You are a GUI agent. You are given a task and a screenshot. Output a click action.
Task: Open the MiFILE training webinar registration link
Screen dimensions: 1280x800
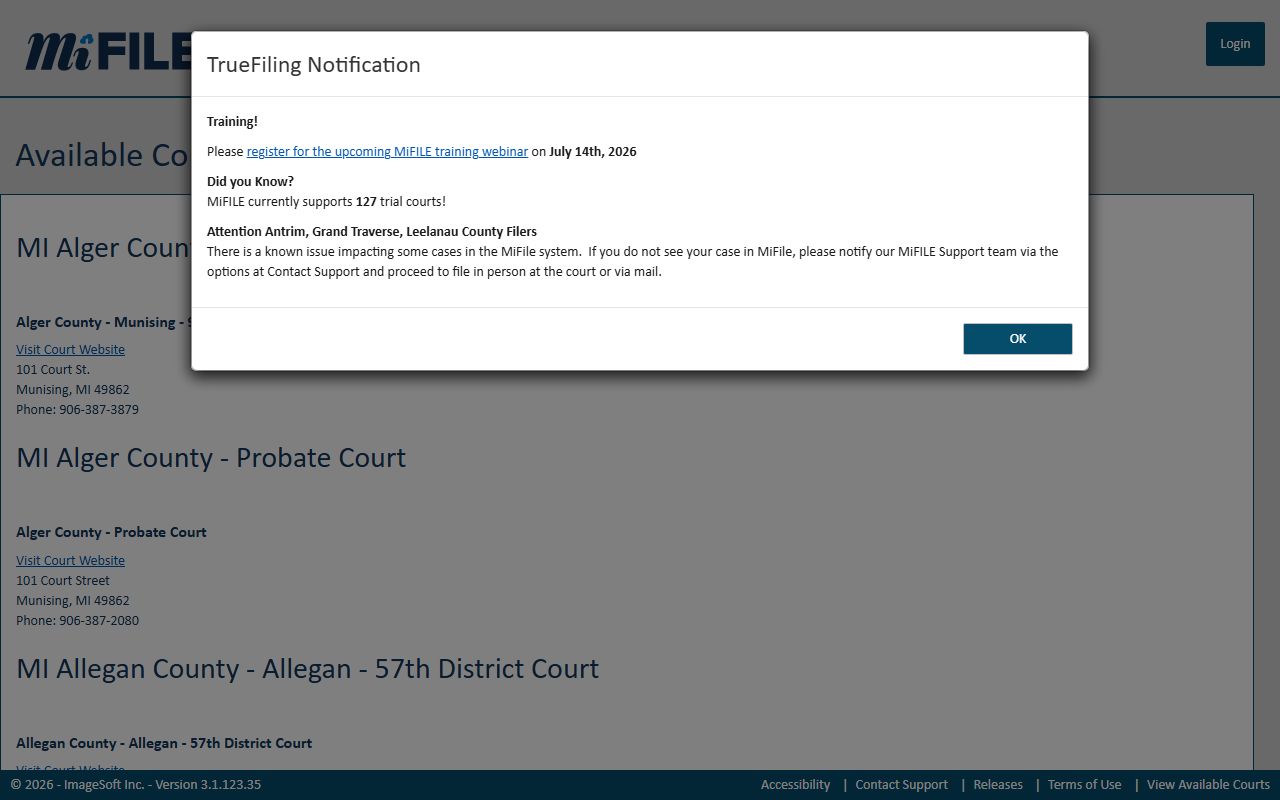[x=387, y=152]
